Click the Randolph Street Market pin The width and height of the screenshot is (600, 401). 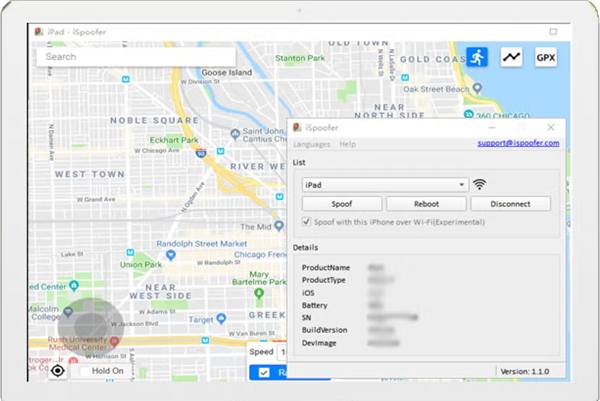pyautogui.click(x=171, y=254)
